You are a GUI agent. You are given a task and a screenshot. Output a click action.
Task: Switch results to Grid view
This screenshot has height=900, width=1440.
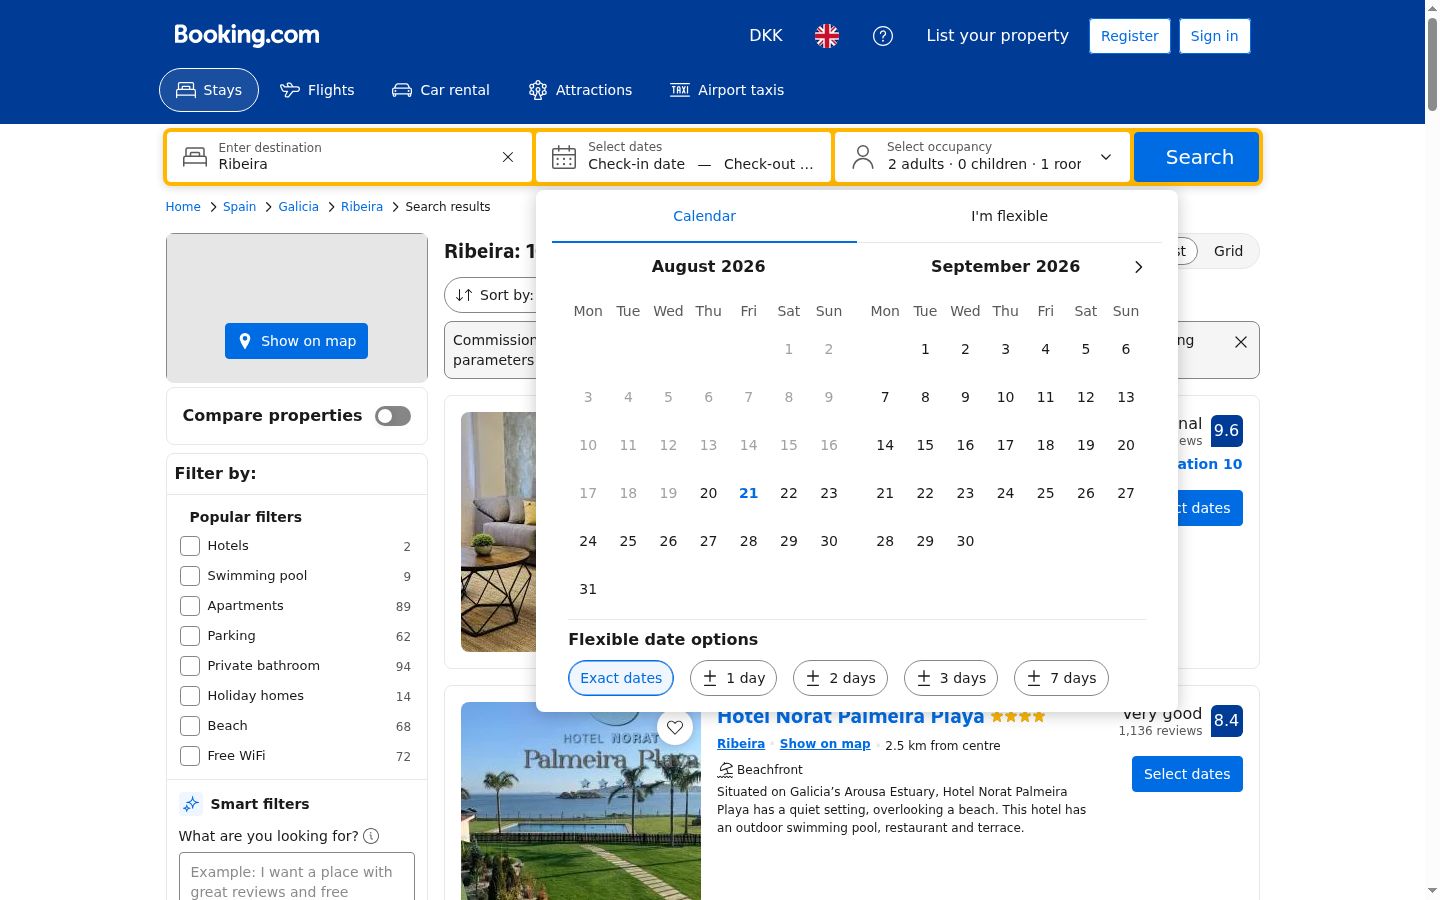click(1228, 252)
